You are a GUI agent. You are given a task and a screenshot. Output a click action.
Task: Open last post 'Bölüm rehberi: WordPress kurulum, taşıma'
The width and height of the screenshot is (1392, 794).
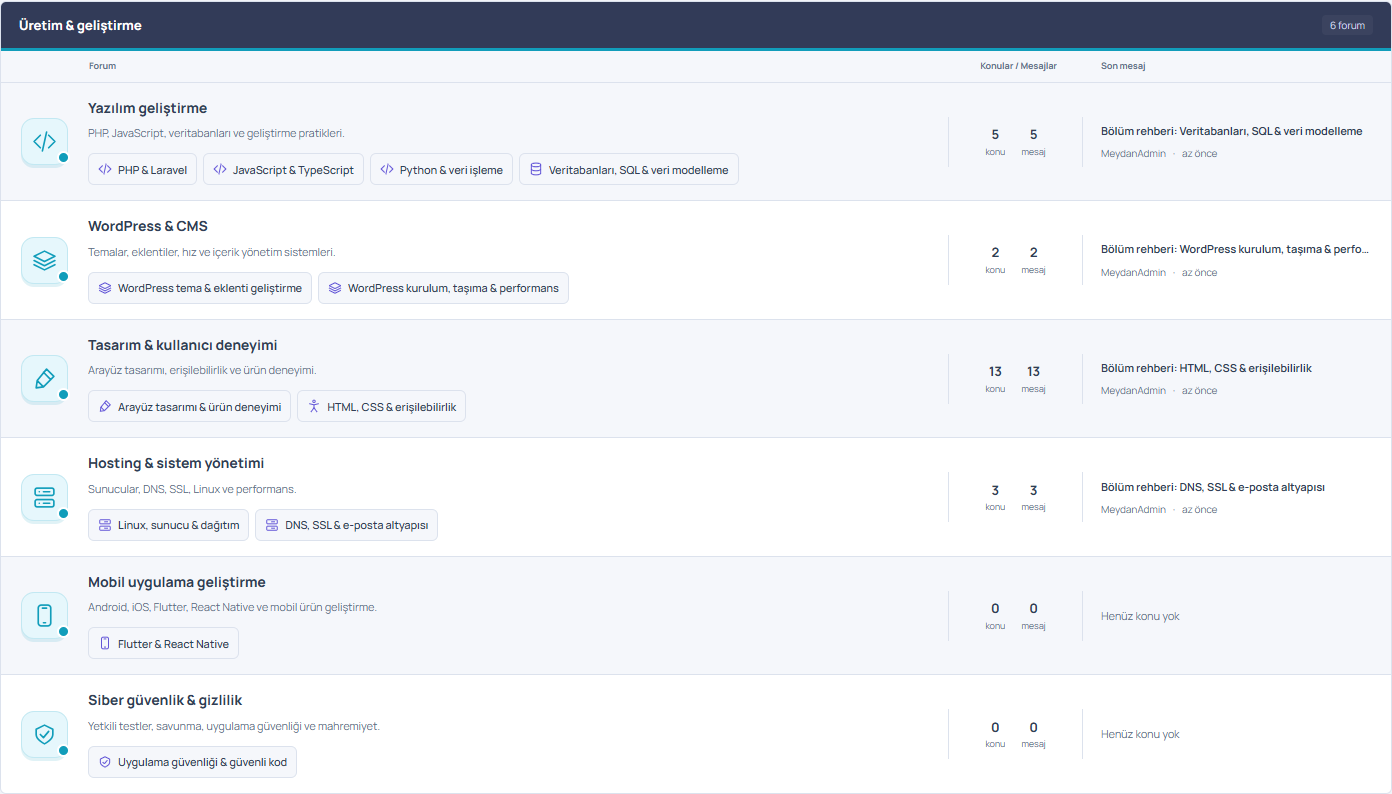1235,249
